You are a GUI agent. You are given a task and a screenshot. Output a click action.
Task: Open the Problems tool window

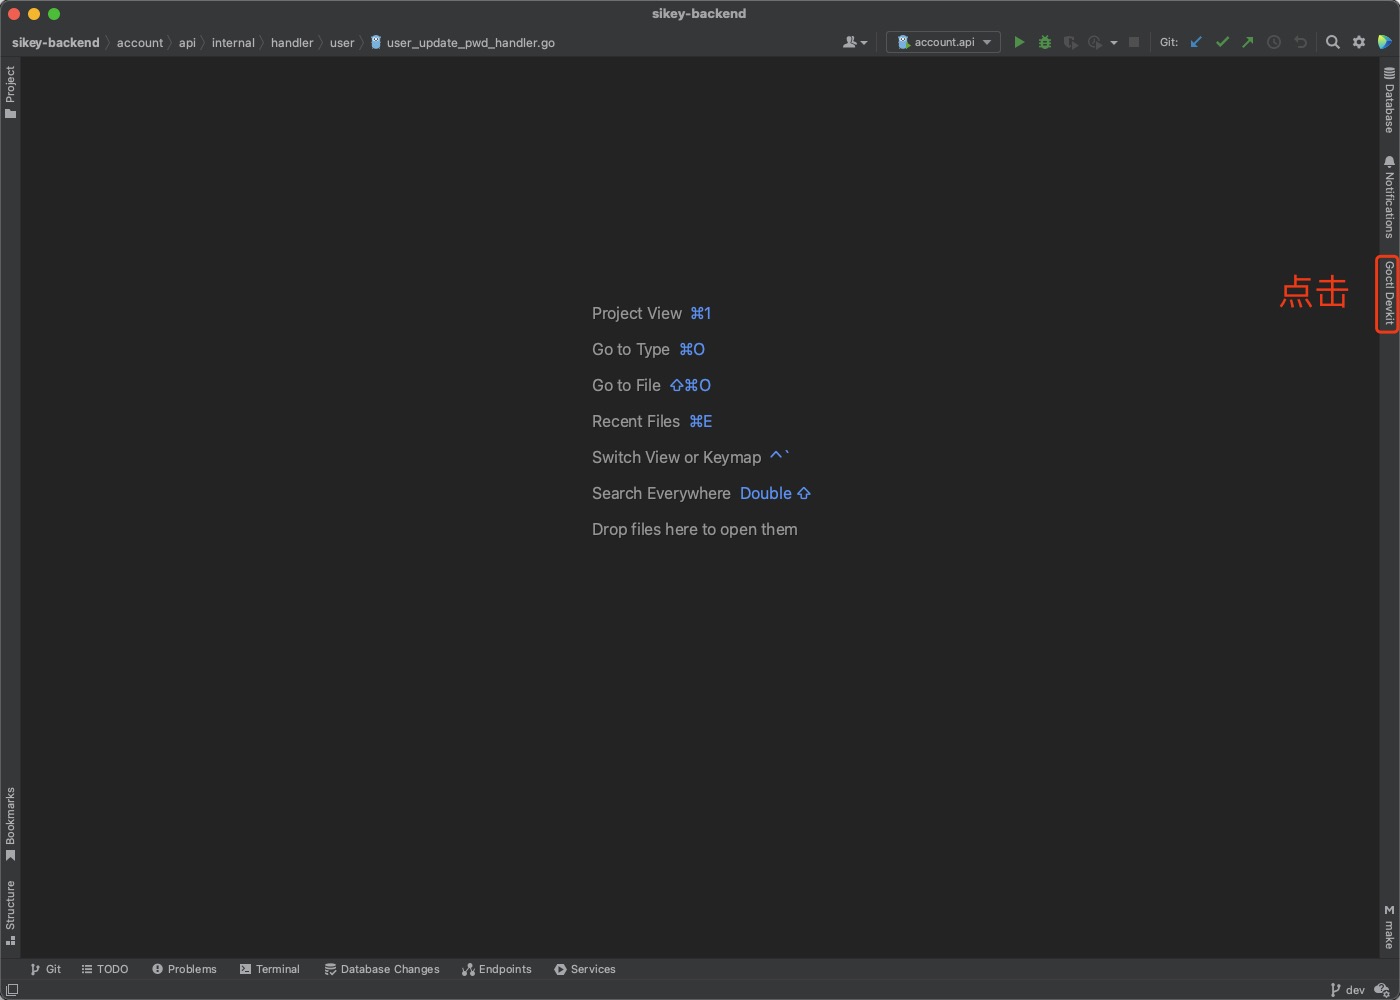184,969
